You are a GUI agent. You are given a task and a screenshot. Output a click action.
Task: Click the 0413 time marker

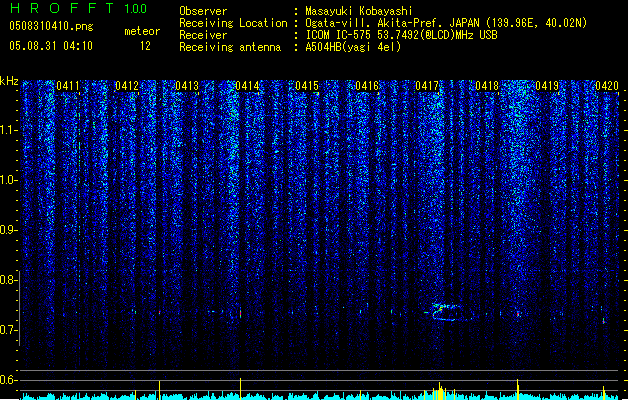(x=187, y=86)
